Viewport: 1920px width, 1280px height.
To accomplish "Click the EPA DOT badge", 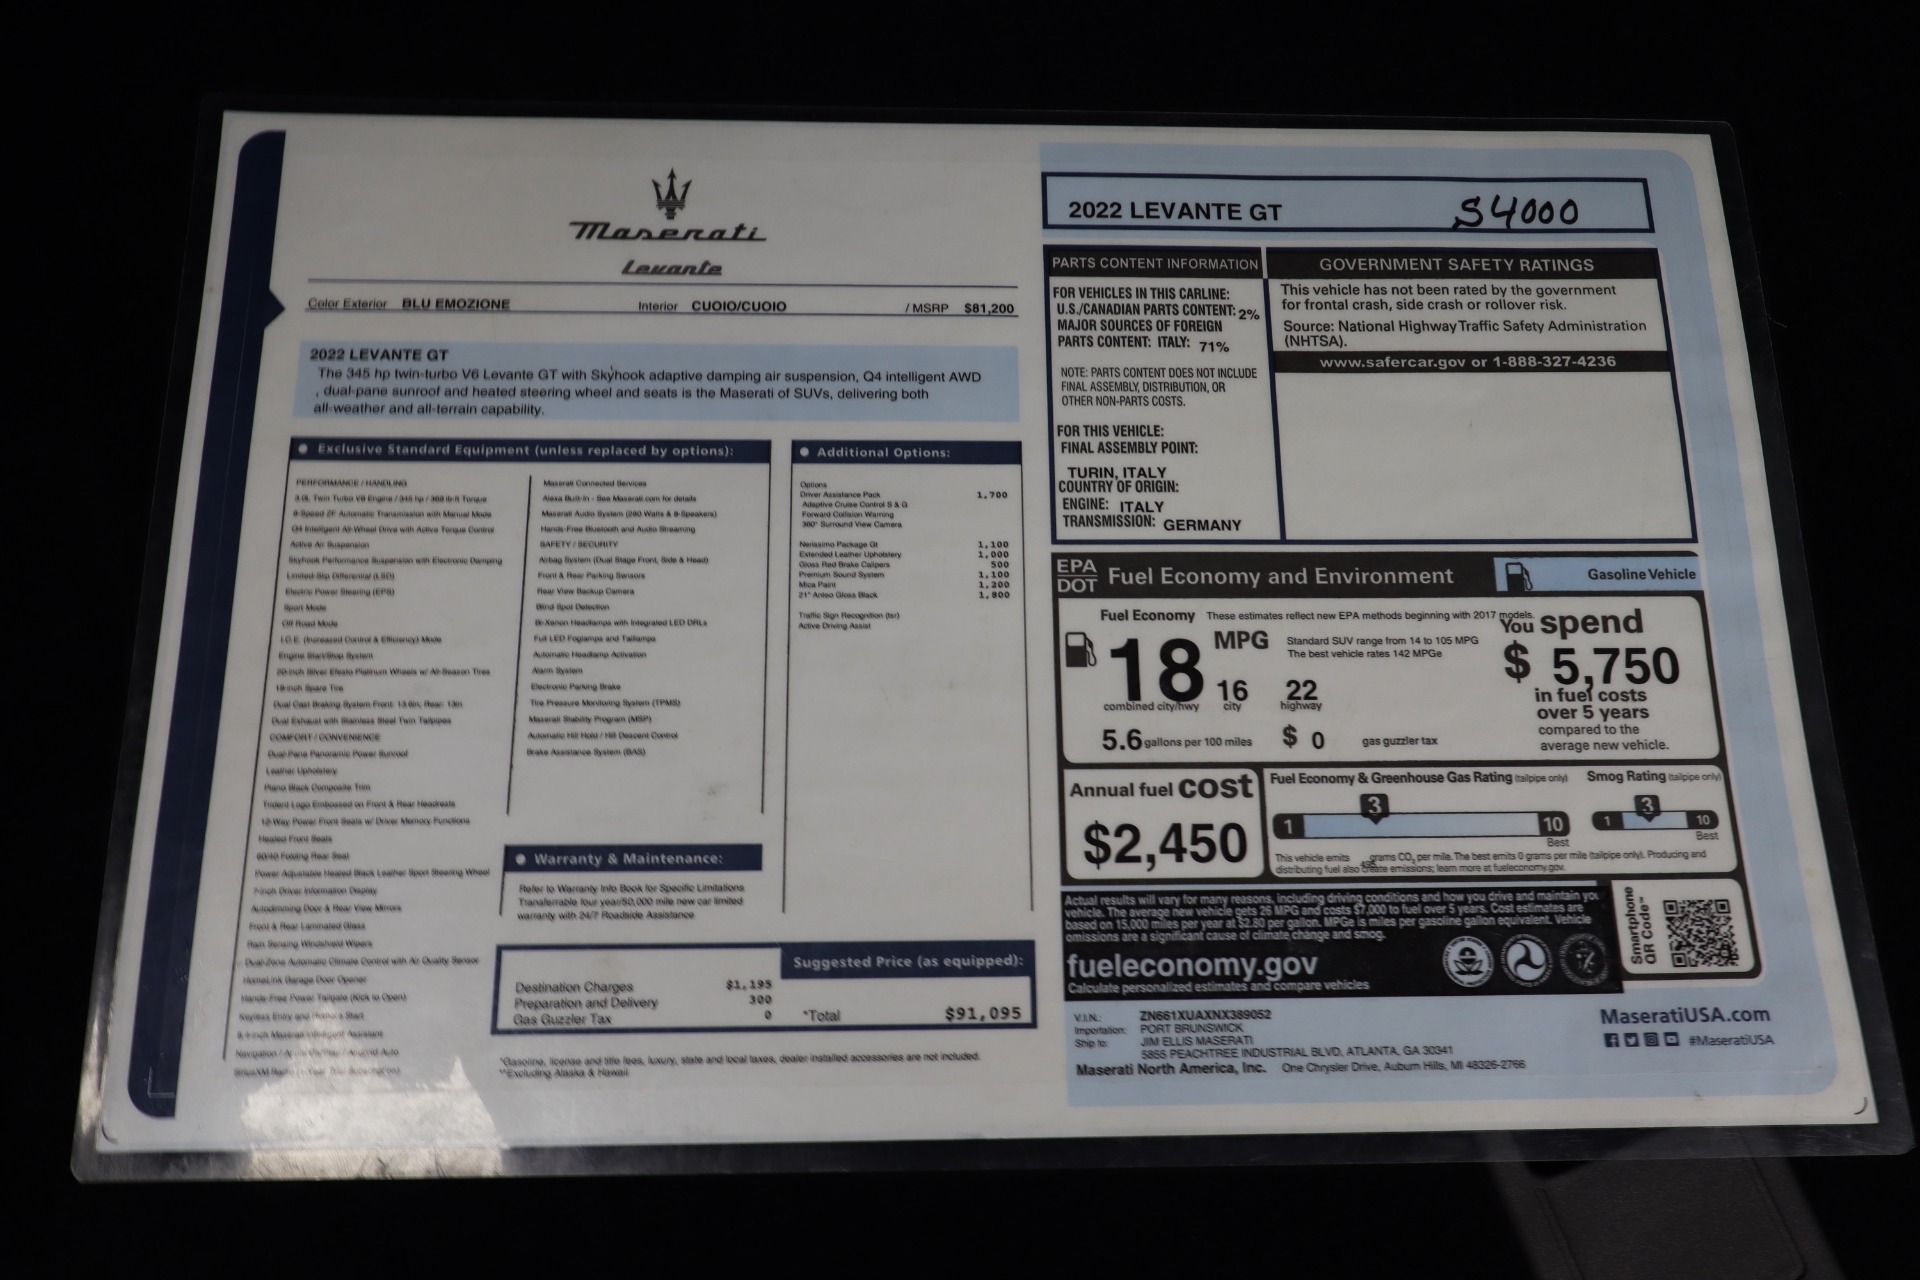I will coord(1076,576).
